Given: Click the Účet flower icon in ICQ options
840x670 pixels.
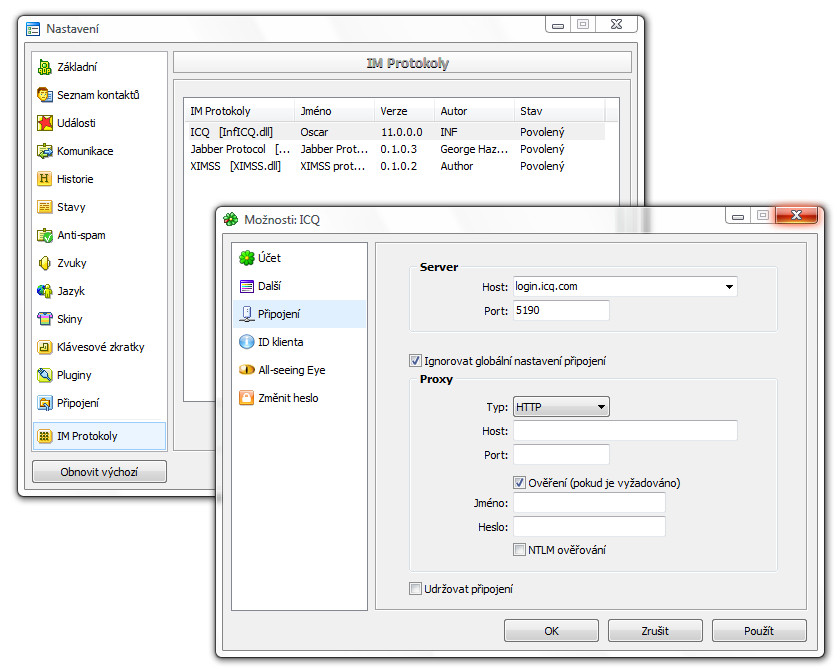Looking at the screenshot, I should [246, 258].
